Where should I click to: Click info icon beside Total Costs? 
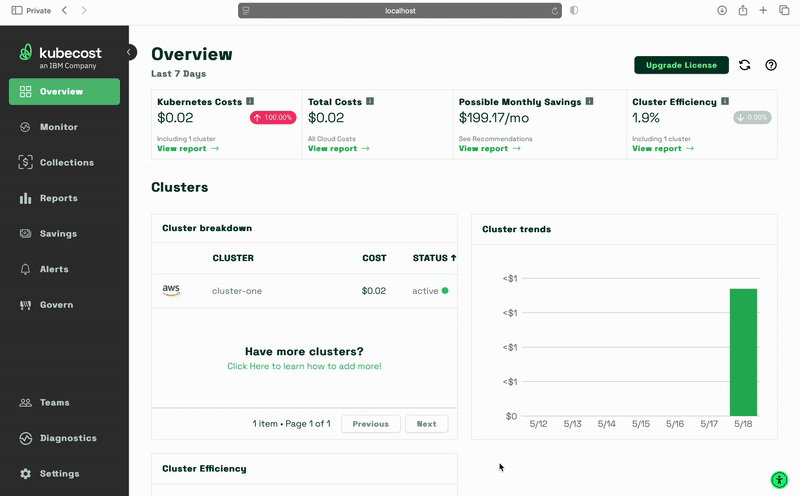[370, 101]
